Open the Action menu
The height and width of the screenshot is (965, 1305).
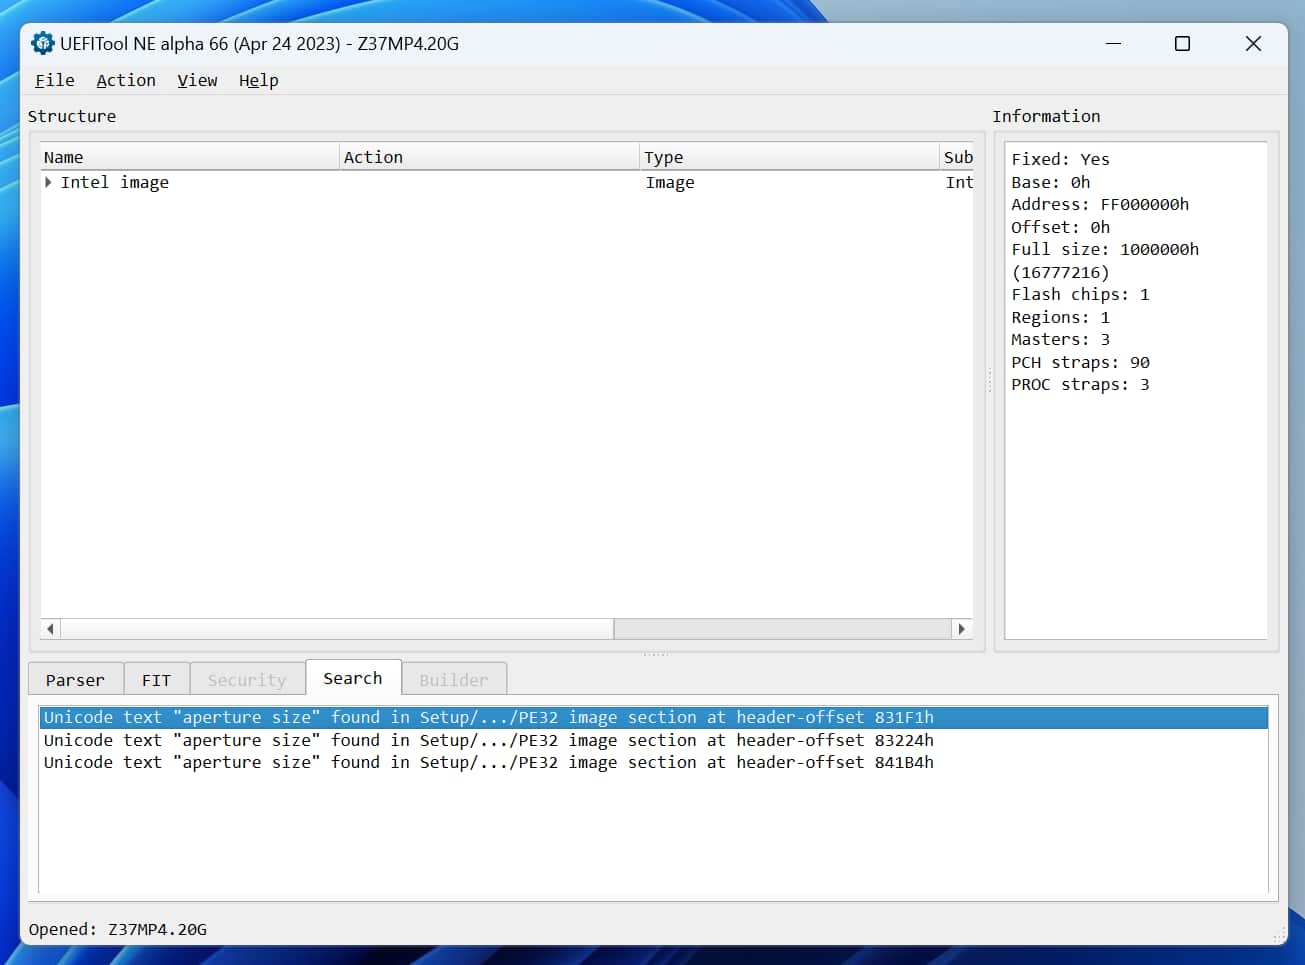point(125,80)
